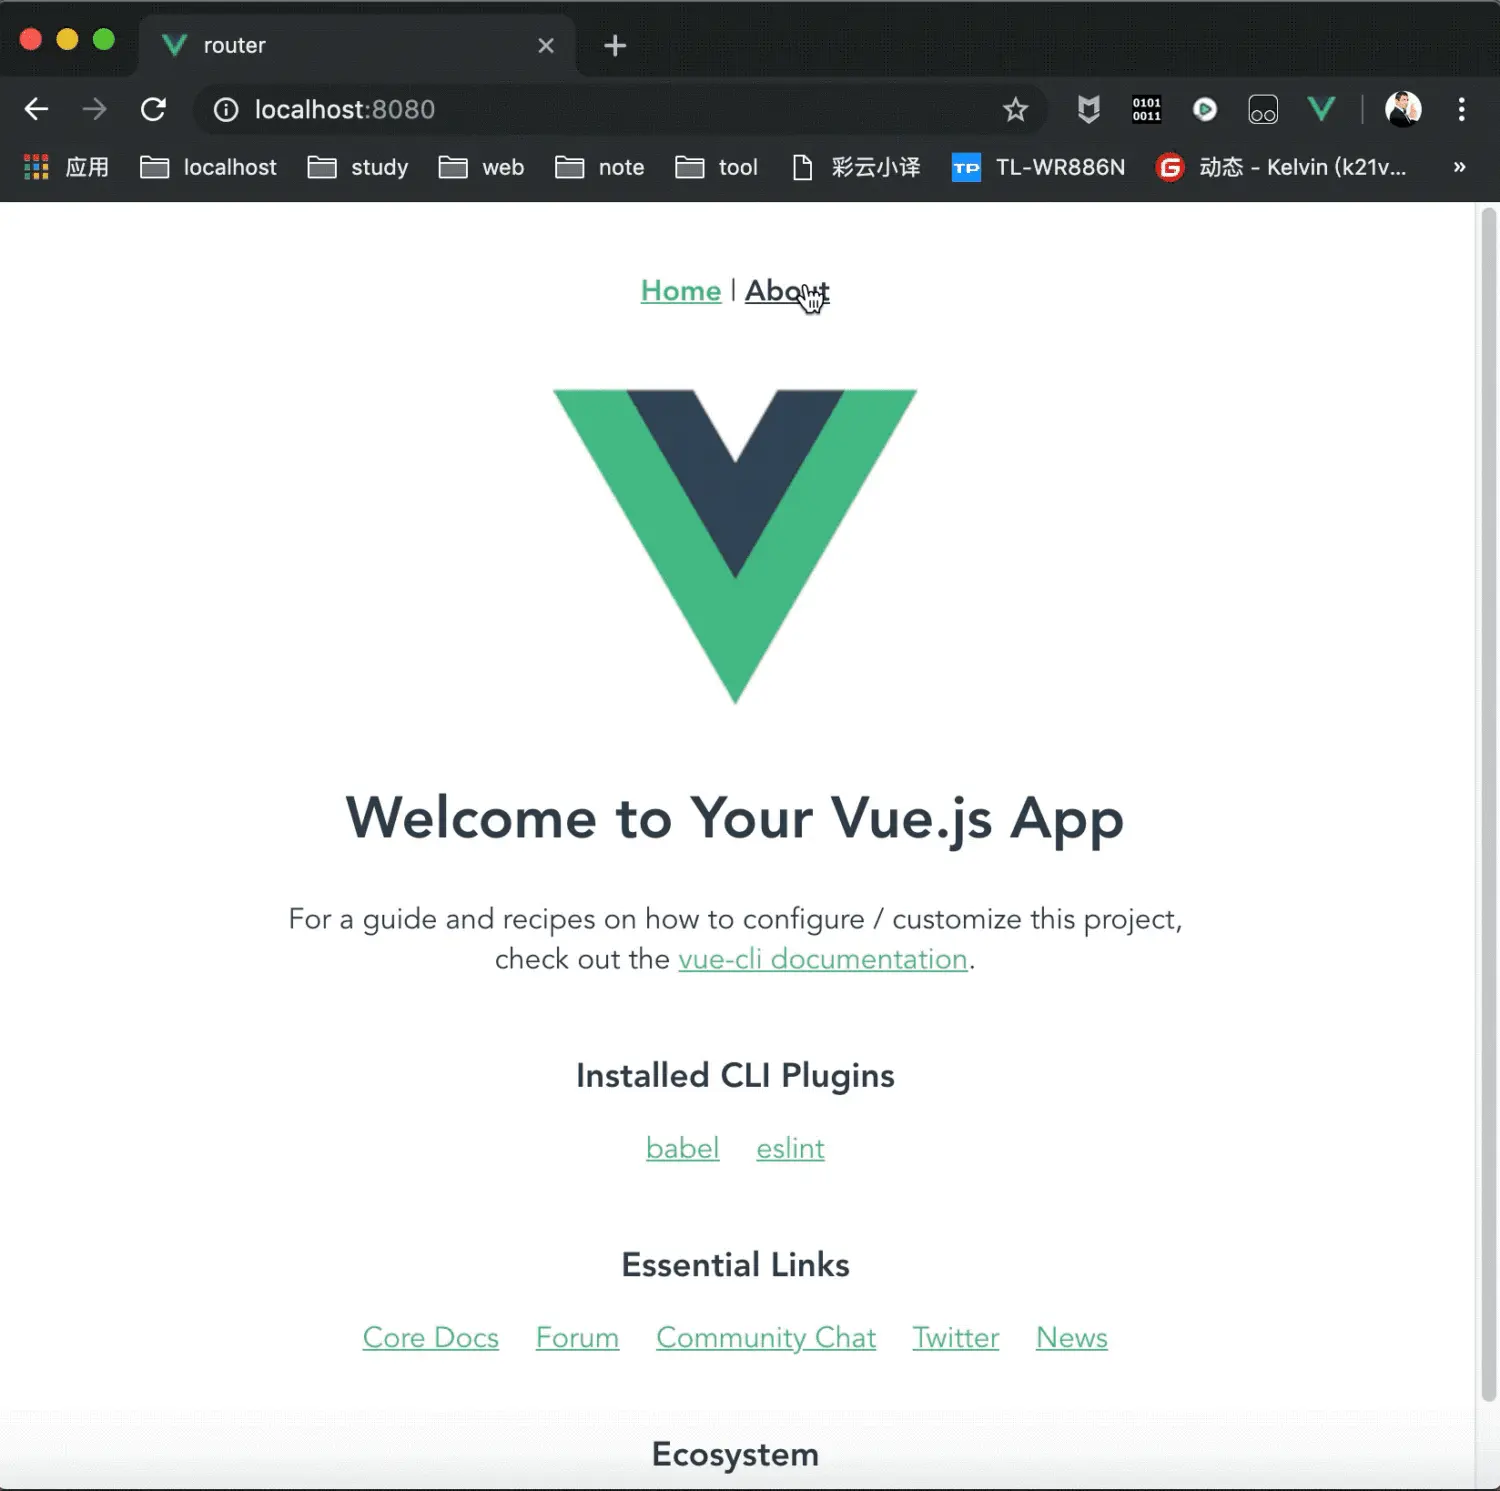Click the Installed CLI Plugins heading
The width and height of the screenshot is (1500, 1491).
click(x=735, y=1076)
